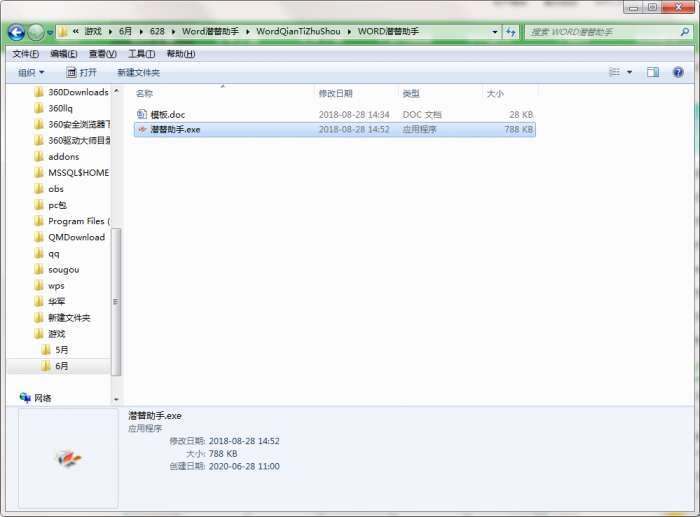This screenshot has width=700, height=517.
Task: Select the 5月 subfolder in tree
Action: point(54,350)
